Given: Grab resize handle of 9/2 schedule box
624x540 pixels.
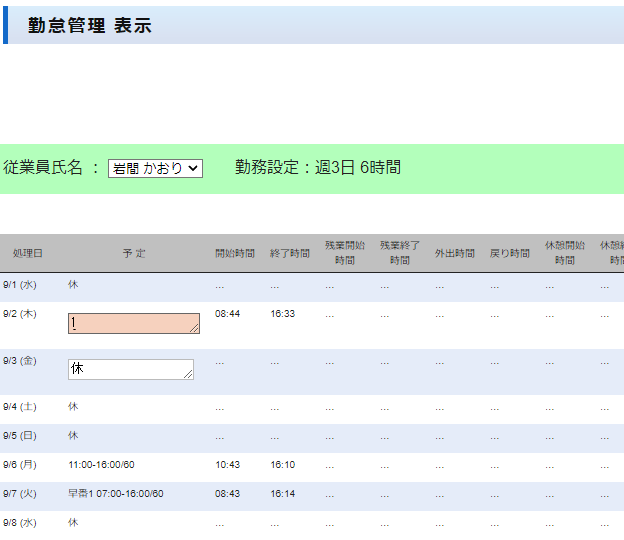Looking at the screenshot, I should pyautogui.click(x=194, y=329).
